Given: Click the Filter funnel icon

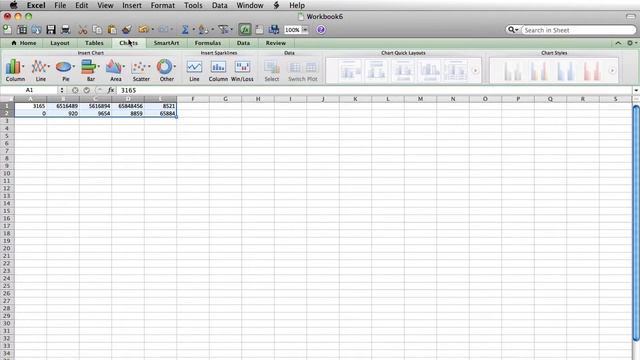Looking at the screenshot, I should click(223, 29).
